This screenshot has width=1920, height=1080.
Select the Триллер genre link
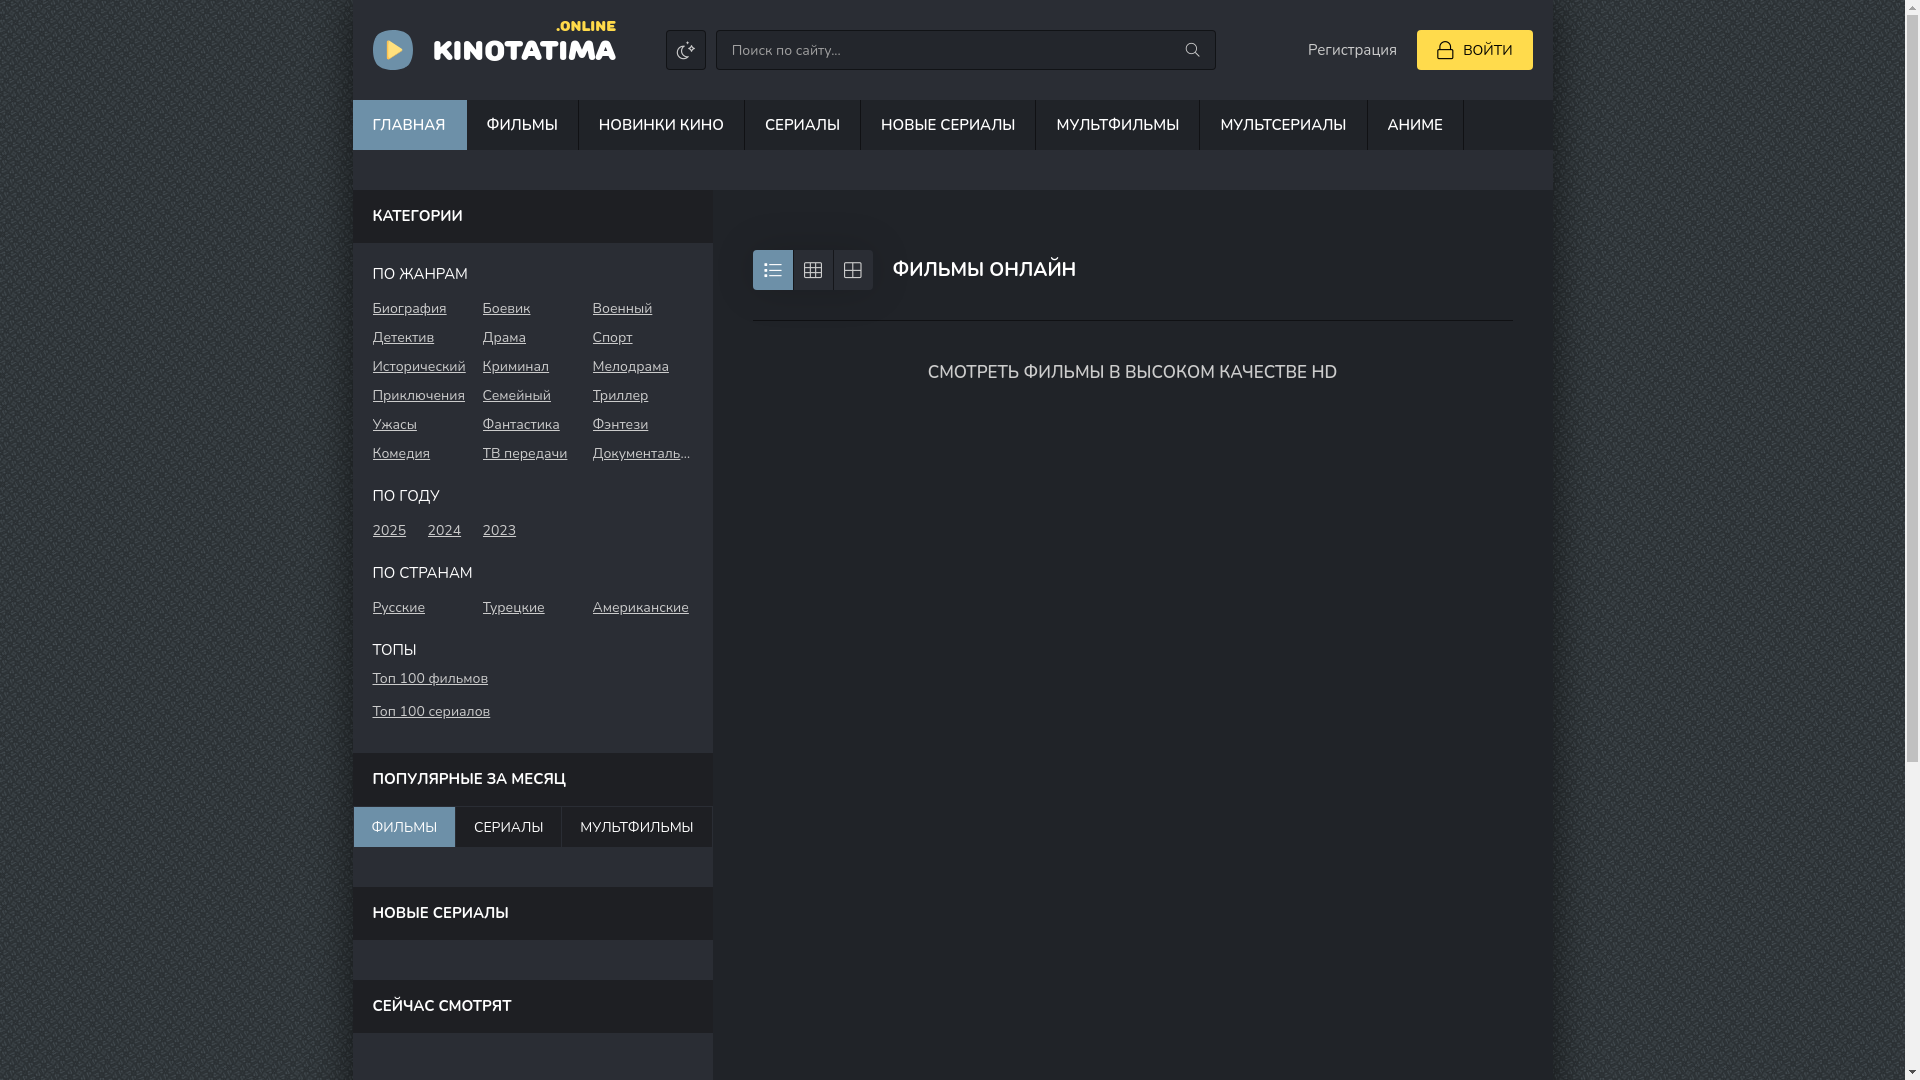tap(620, 396)
